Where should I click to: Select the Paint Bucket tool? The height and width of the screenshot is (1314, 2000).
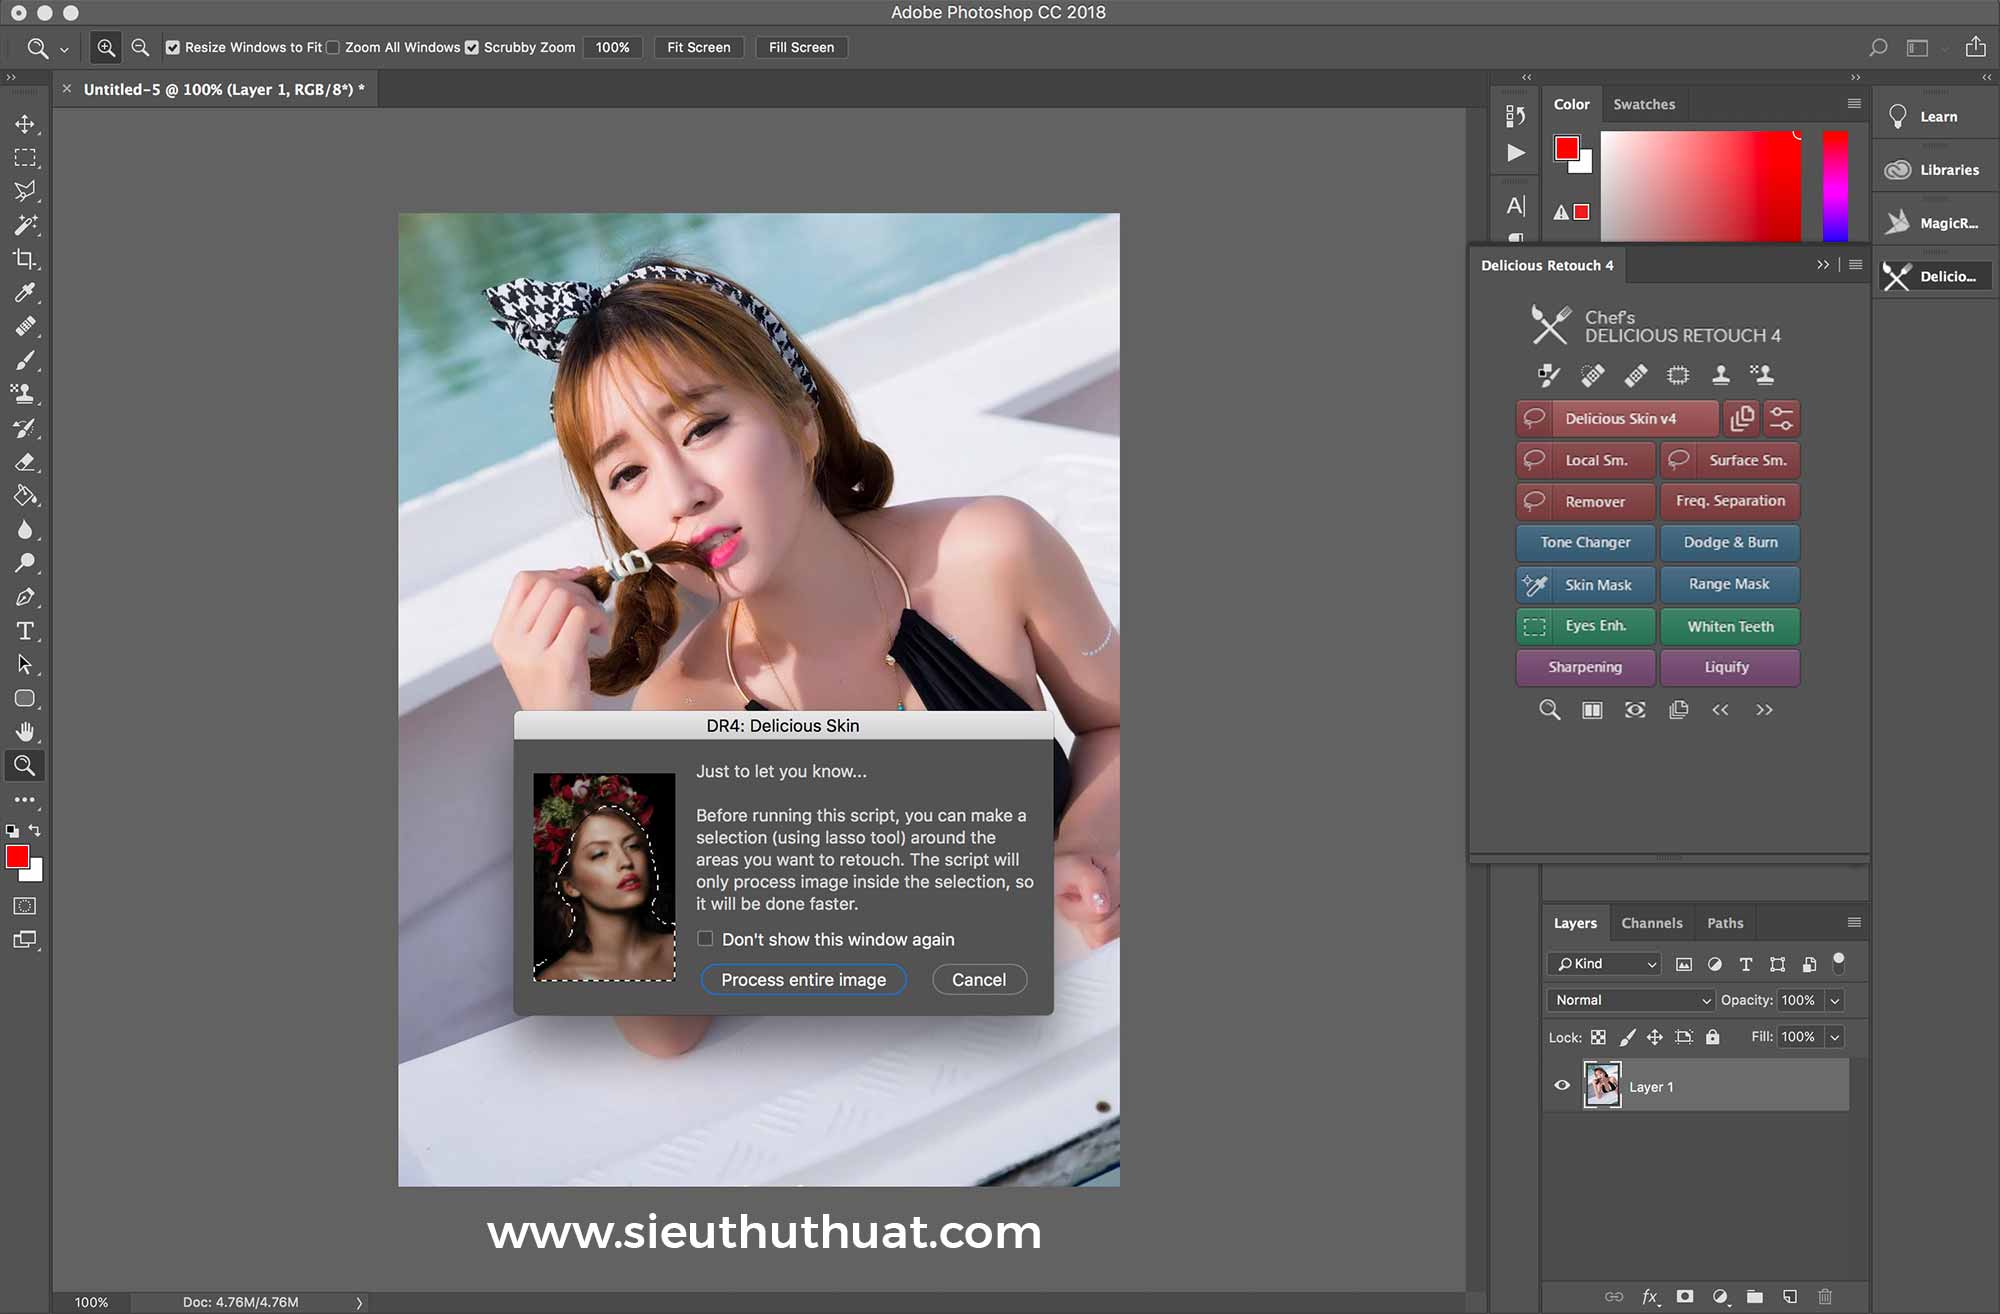[x=25, y=495]
